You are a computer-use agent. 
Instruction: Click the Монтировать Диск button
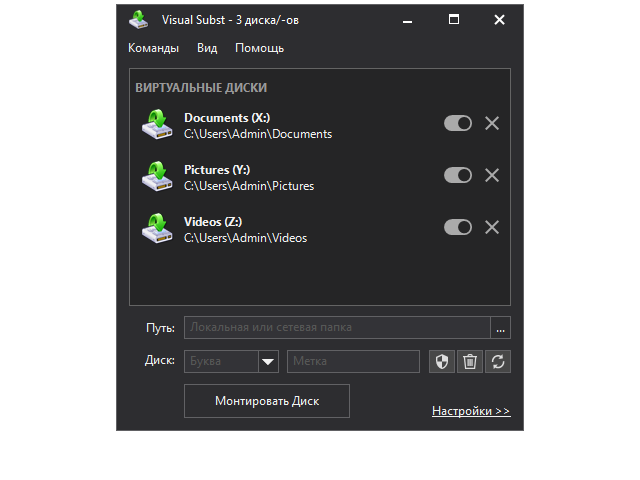[x=267, y=401]
